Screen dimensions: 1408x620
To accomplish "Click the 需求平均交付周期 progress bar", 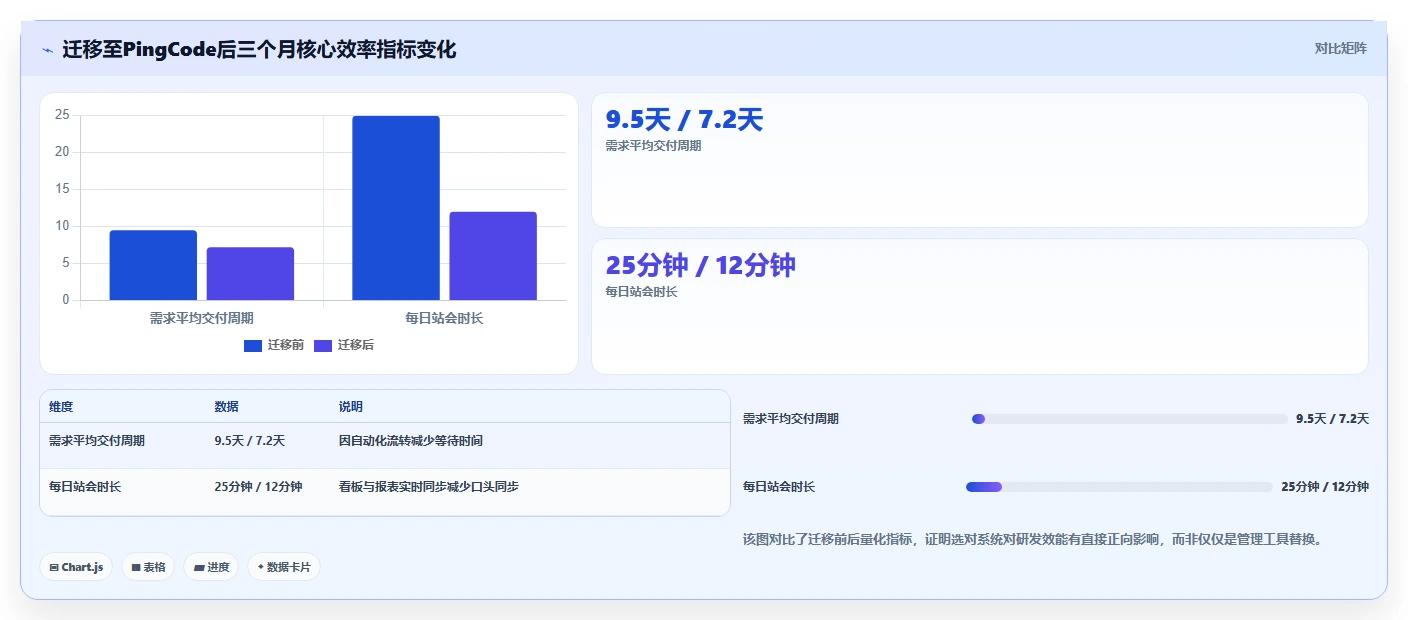I will point(1129,419).
